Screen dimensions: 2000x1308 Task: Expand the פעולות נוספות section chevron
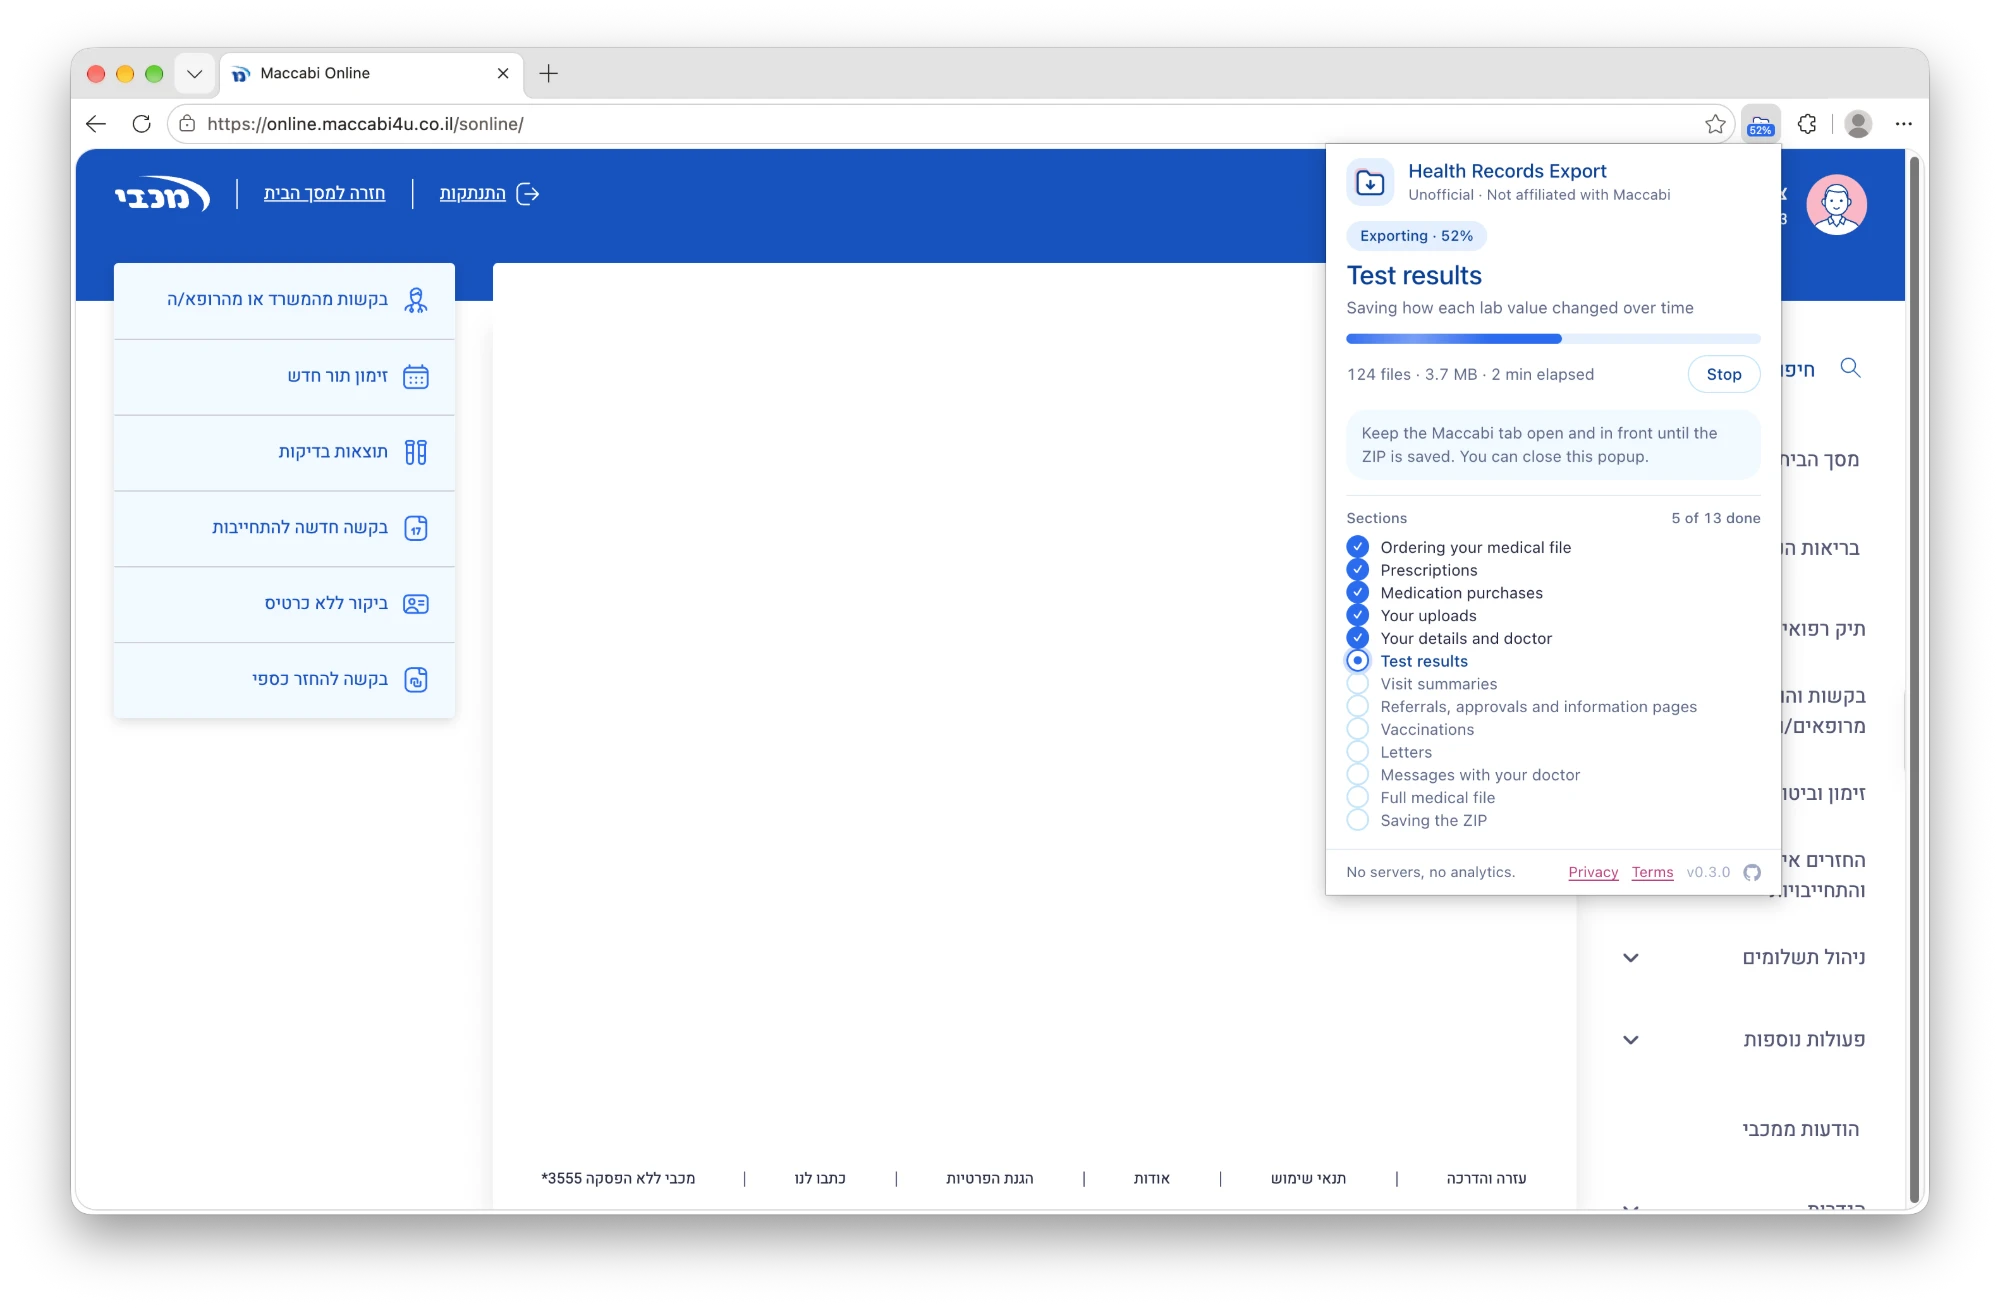(x=1631, y=1040)
